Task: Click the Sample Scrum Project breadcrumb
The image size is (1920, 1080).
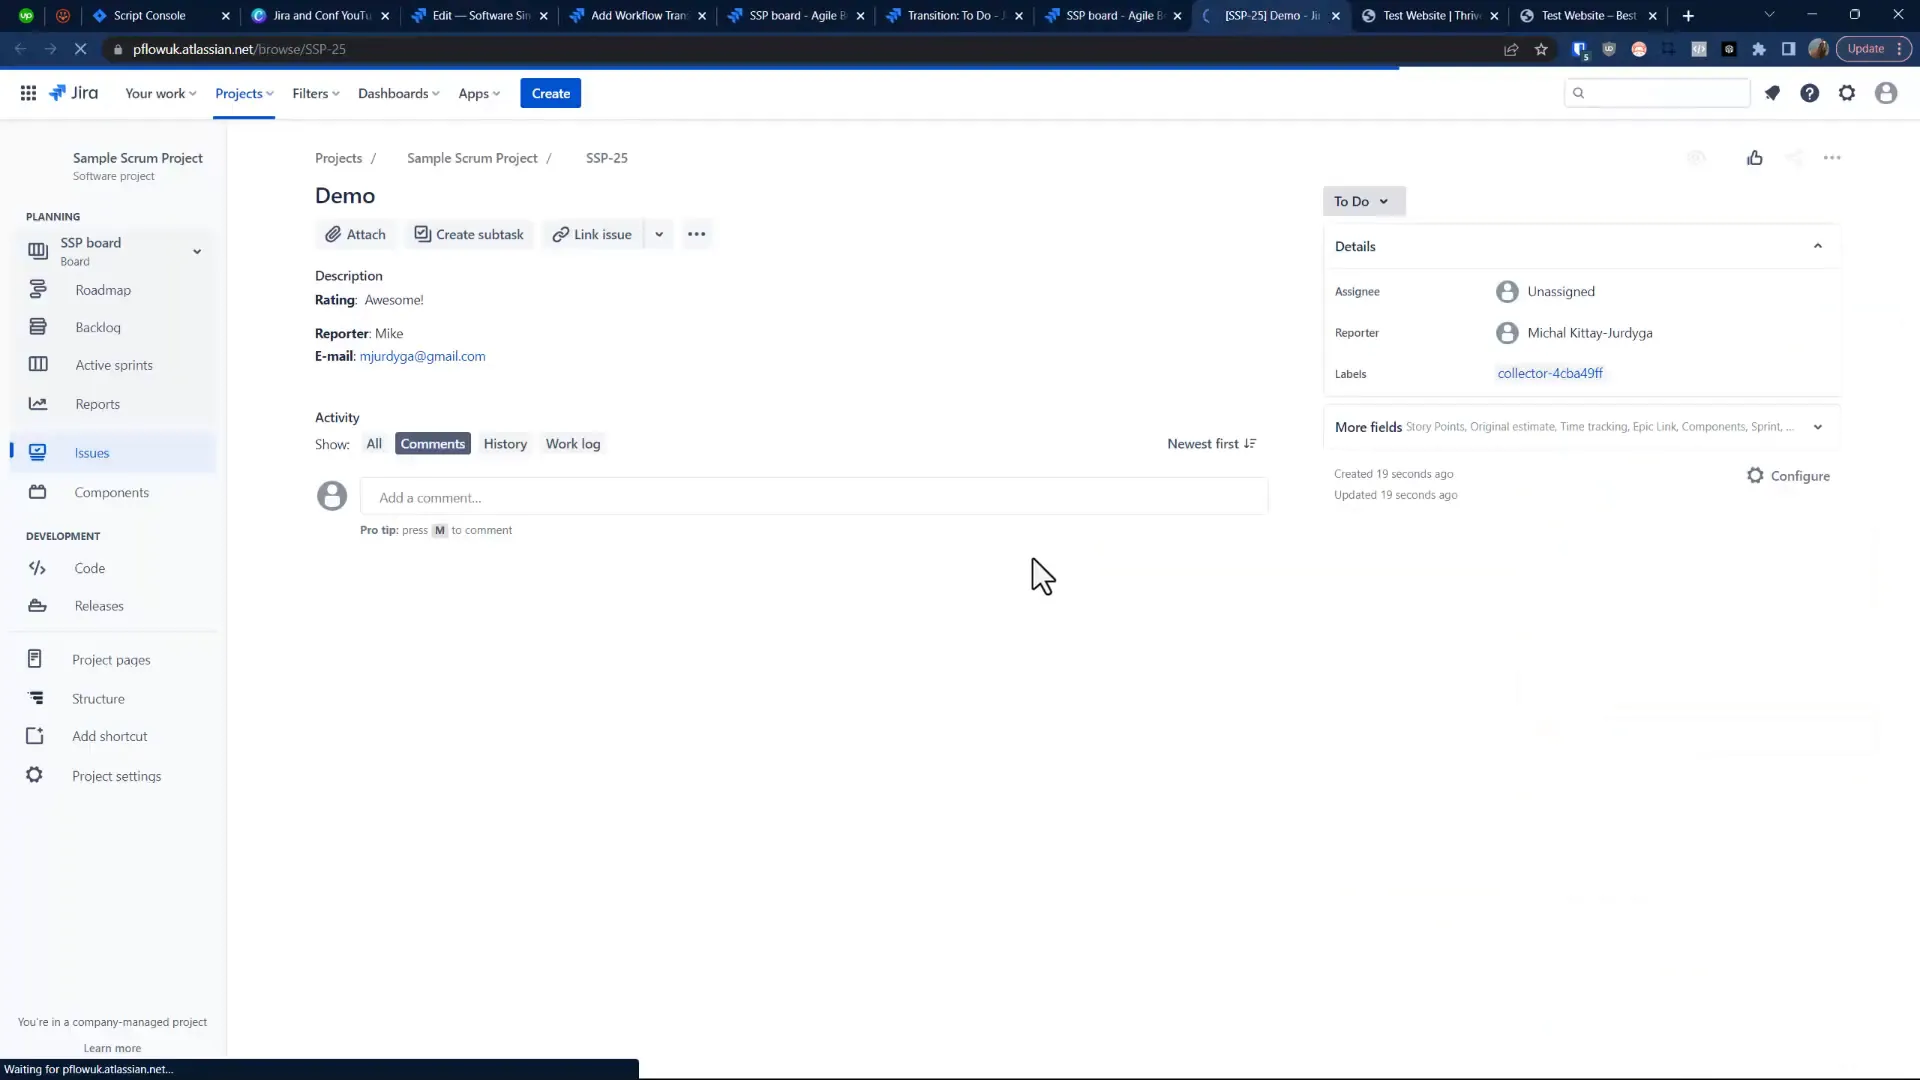Action: pyautogui.click(x=472, y=158)
